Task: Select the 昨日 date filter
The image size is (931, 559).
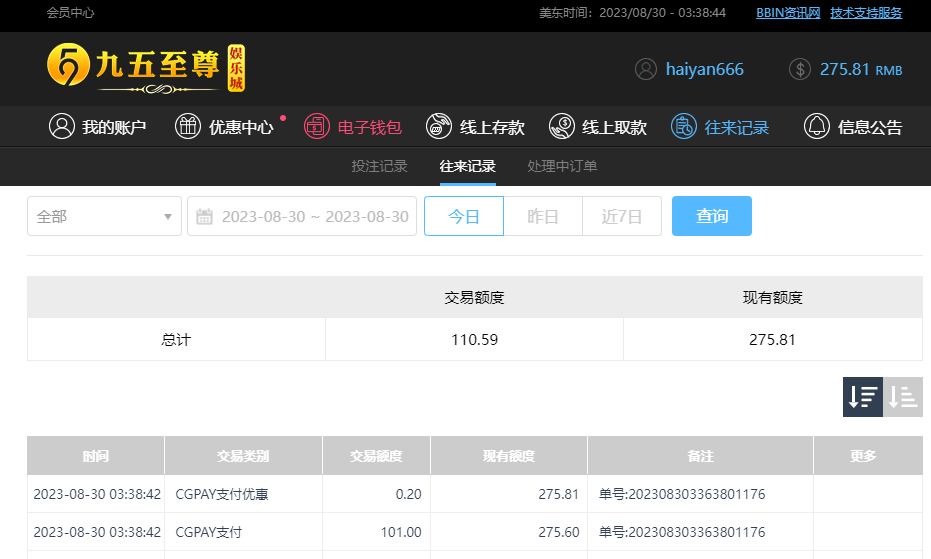Action: (543, 216)
